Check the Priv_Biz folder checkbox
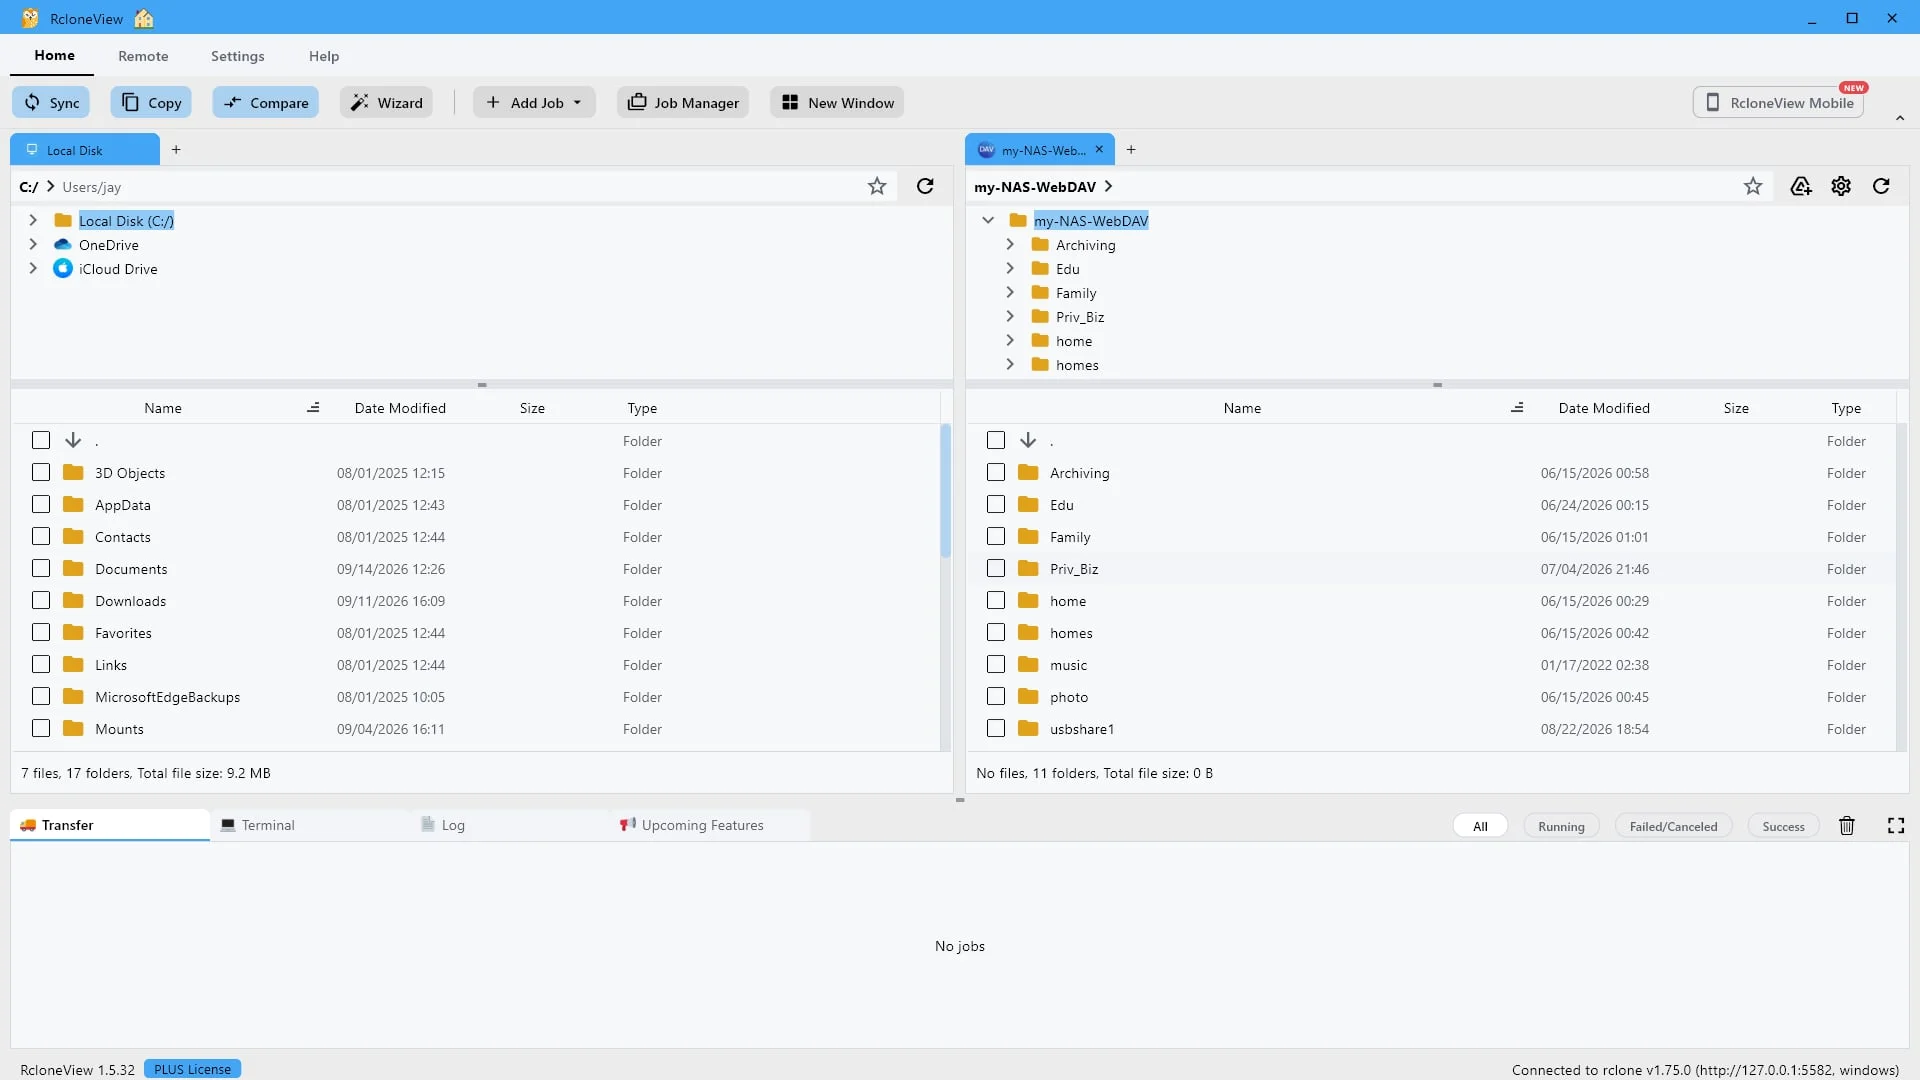Image resolution: width=1920 pixels, height=1080 pixels. coord(996,568)
